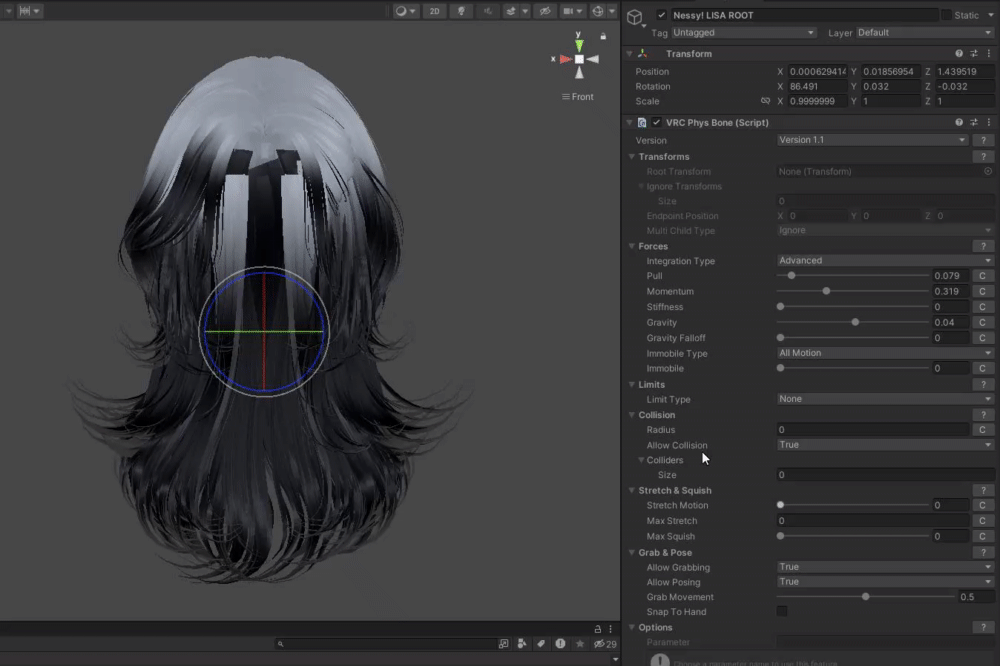Tick the Snap To Hand checkbox
Viewport: 1000px width, 666px height.
[x=782, y=611]
